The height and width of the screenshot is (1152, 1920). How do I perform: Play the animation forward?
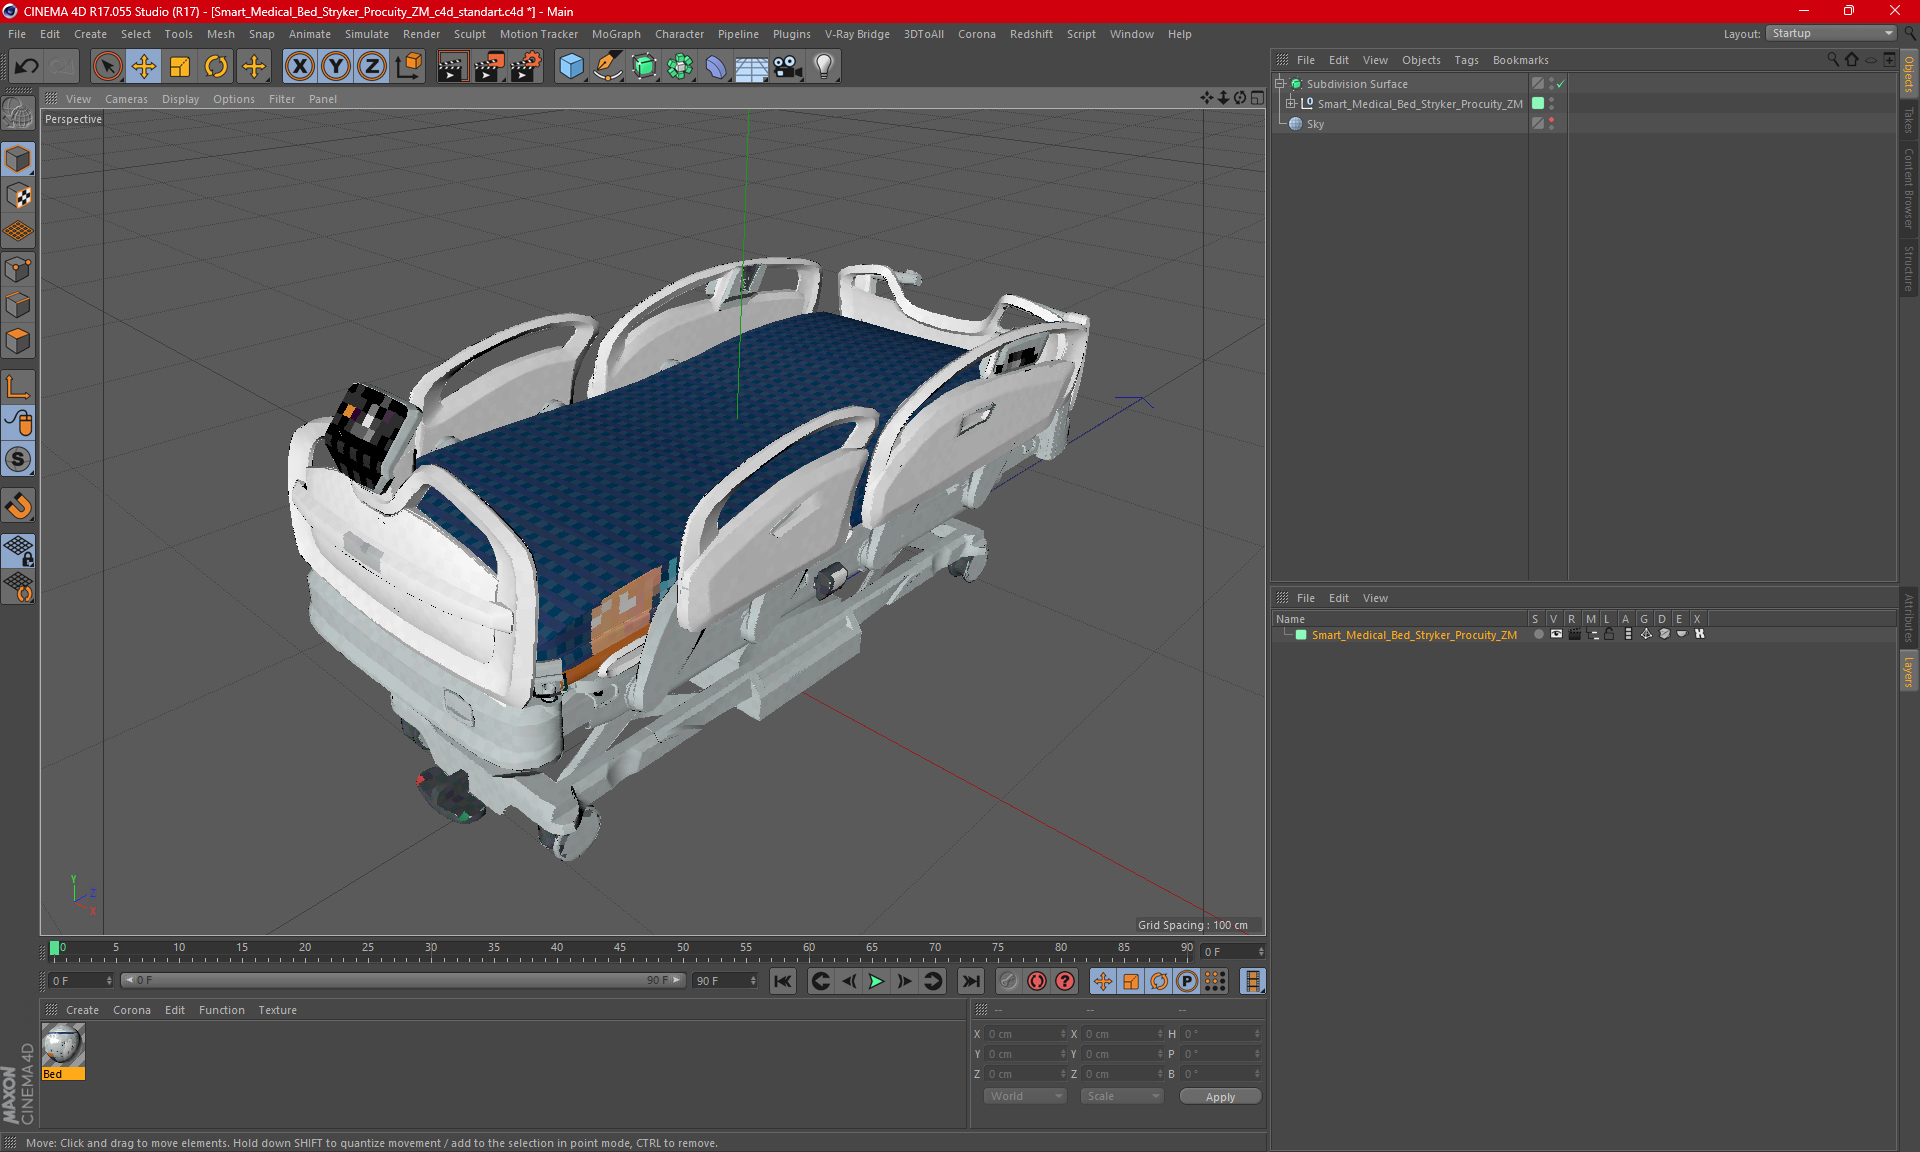click(x=876, y=981)
